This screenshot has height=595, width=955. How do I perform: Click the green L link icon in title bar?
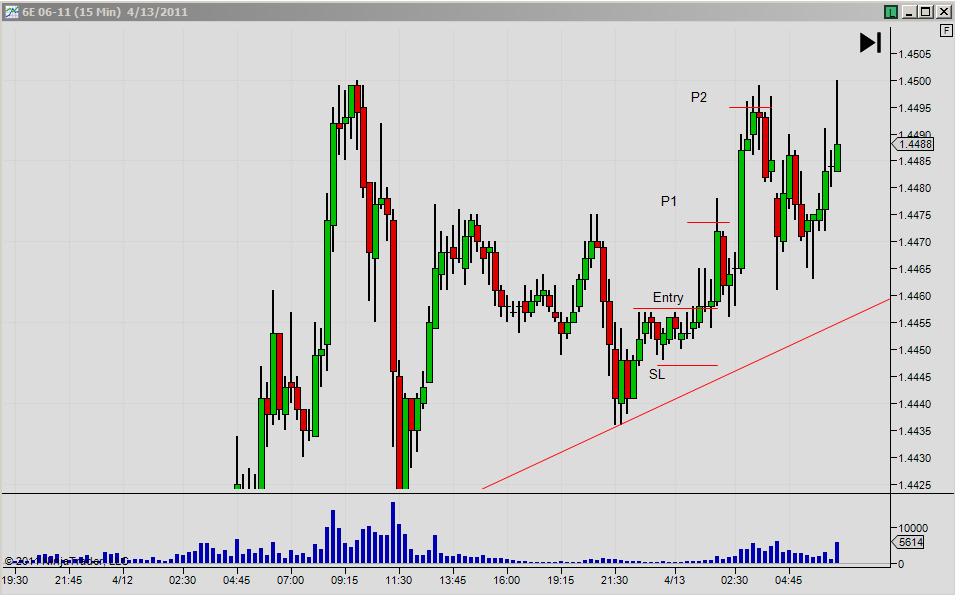890,12
